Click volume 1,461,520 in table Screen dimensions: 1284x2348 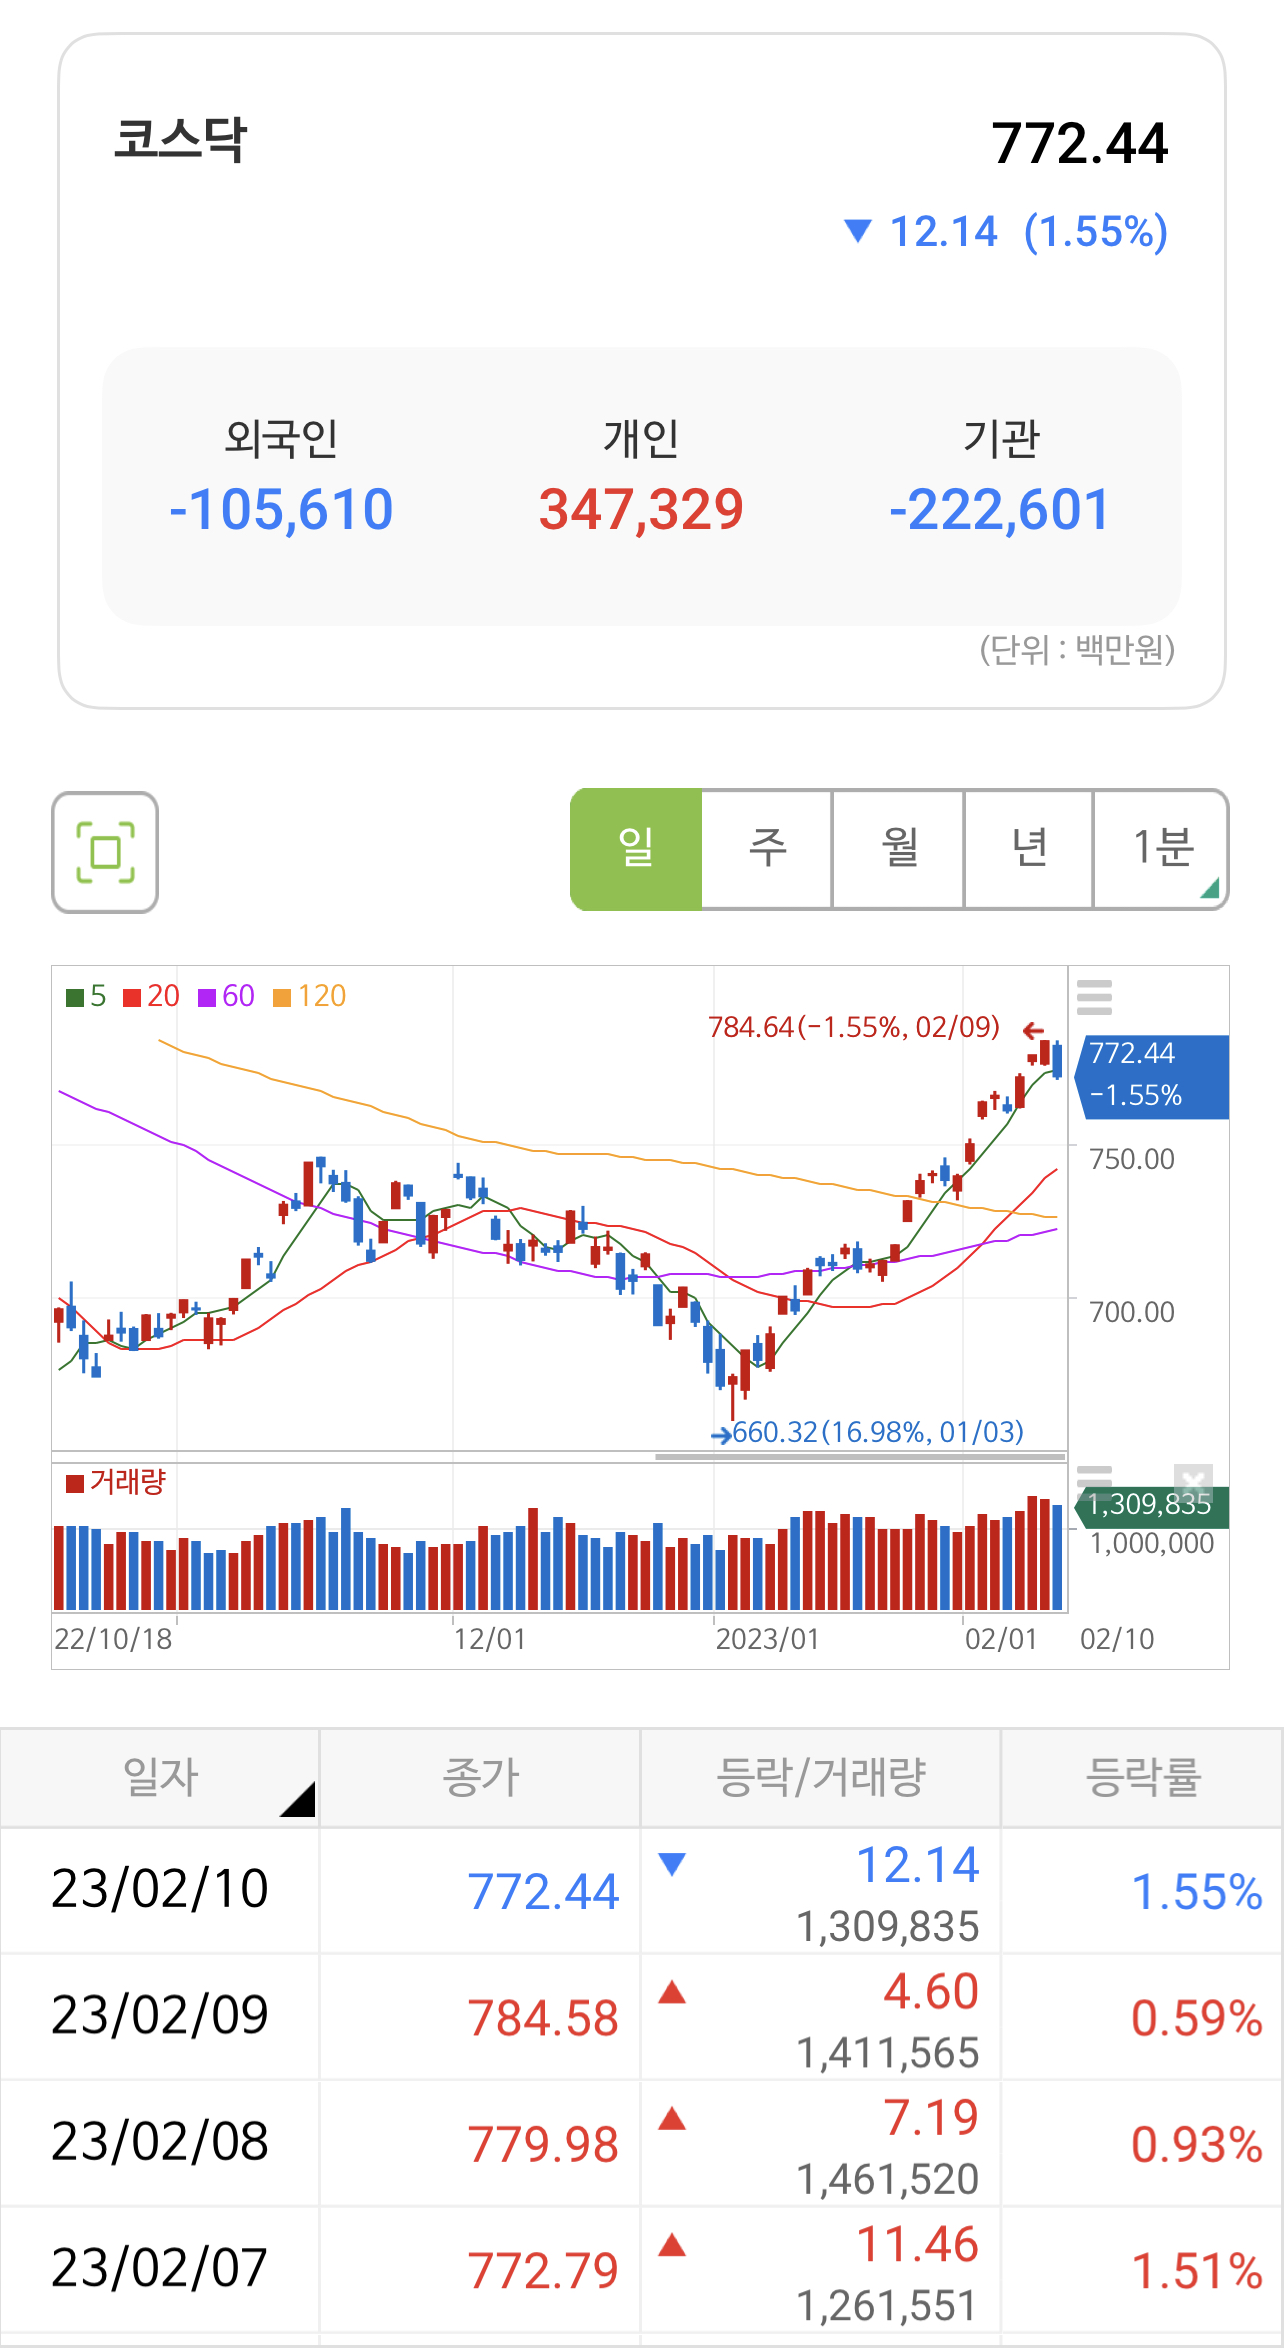[887, 2180]
